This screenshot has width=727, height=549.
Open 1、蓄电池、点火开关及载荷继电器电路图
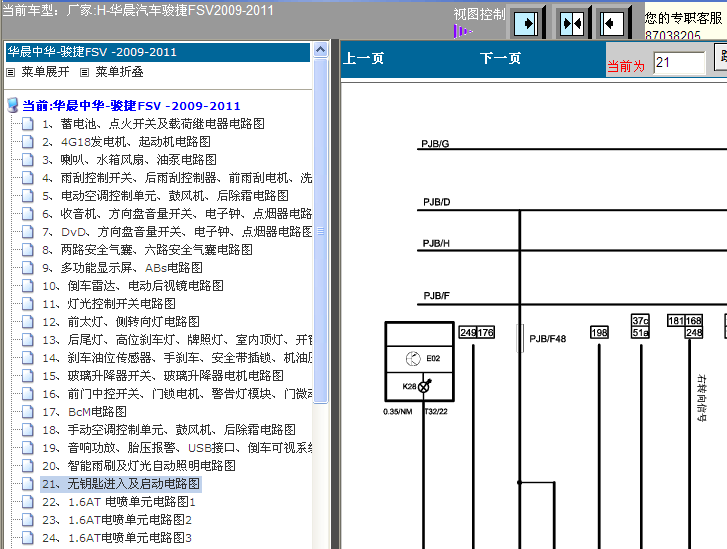tap(153, 124)
